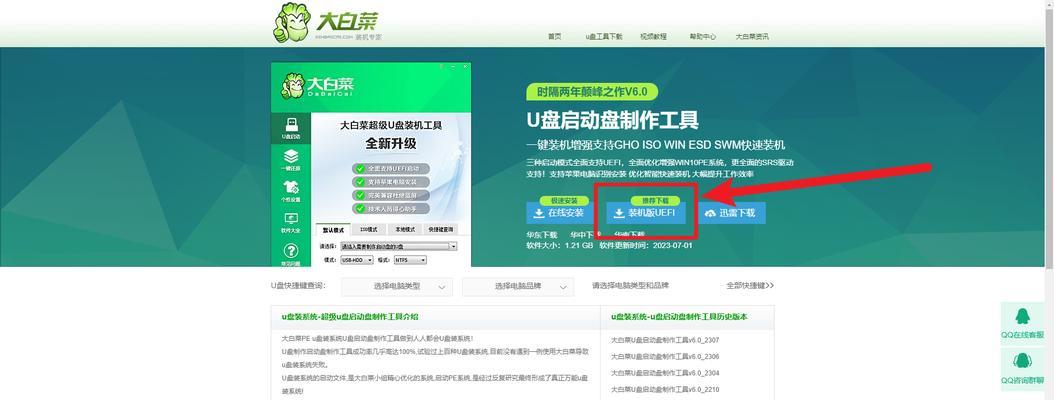1054x400 pixels.
Task: Click the 在线安装 download button
Action: 559,213
